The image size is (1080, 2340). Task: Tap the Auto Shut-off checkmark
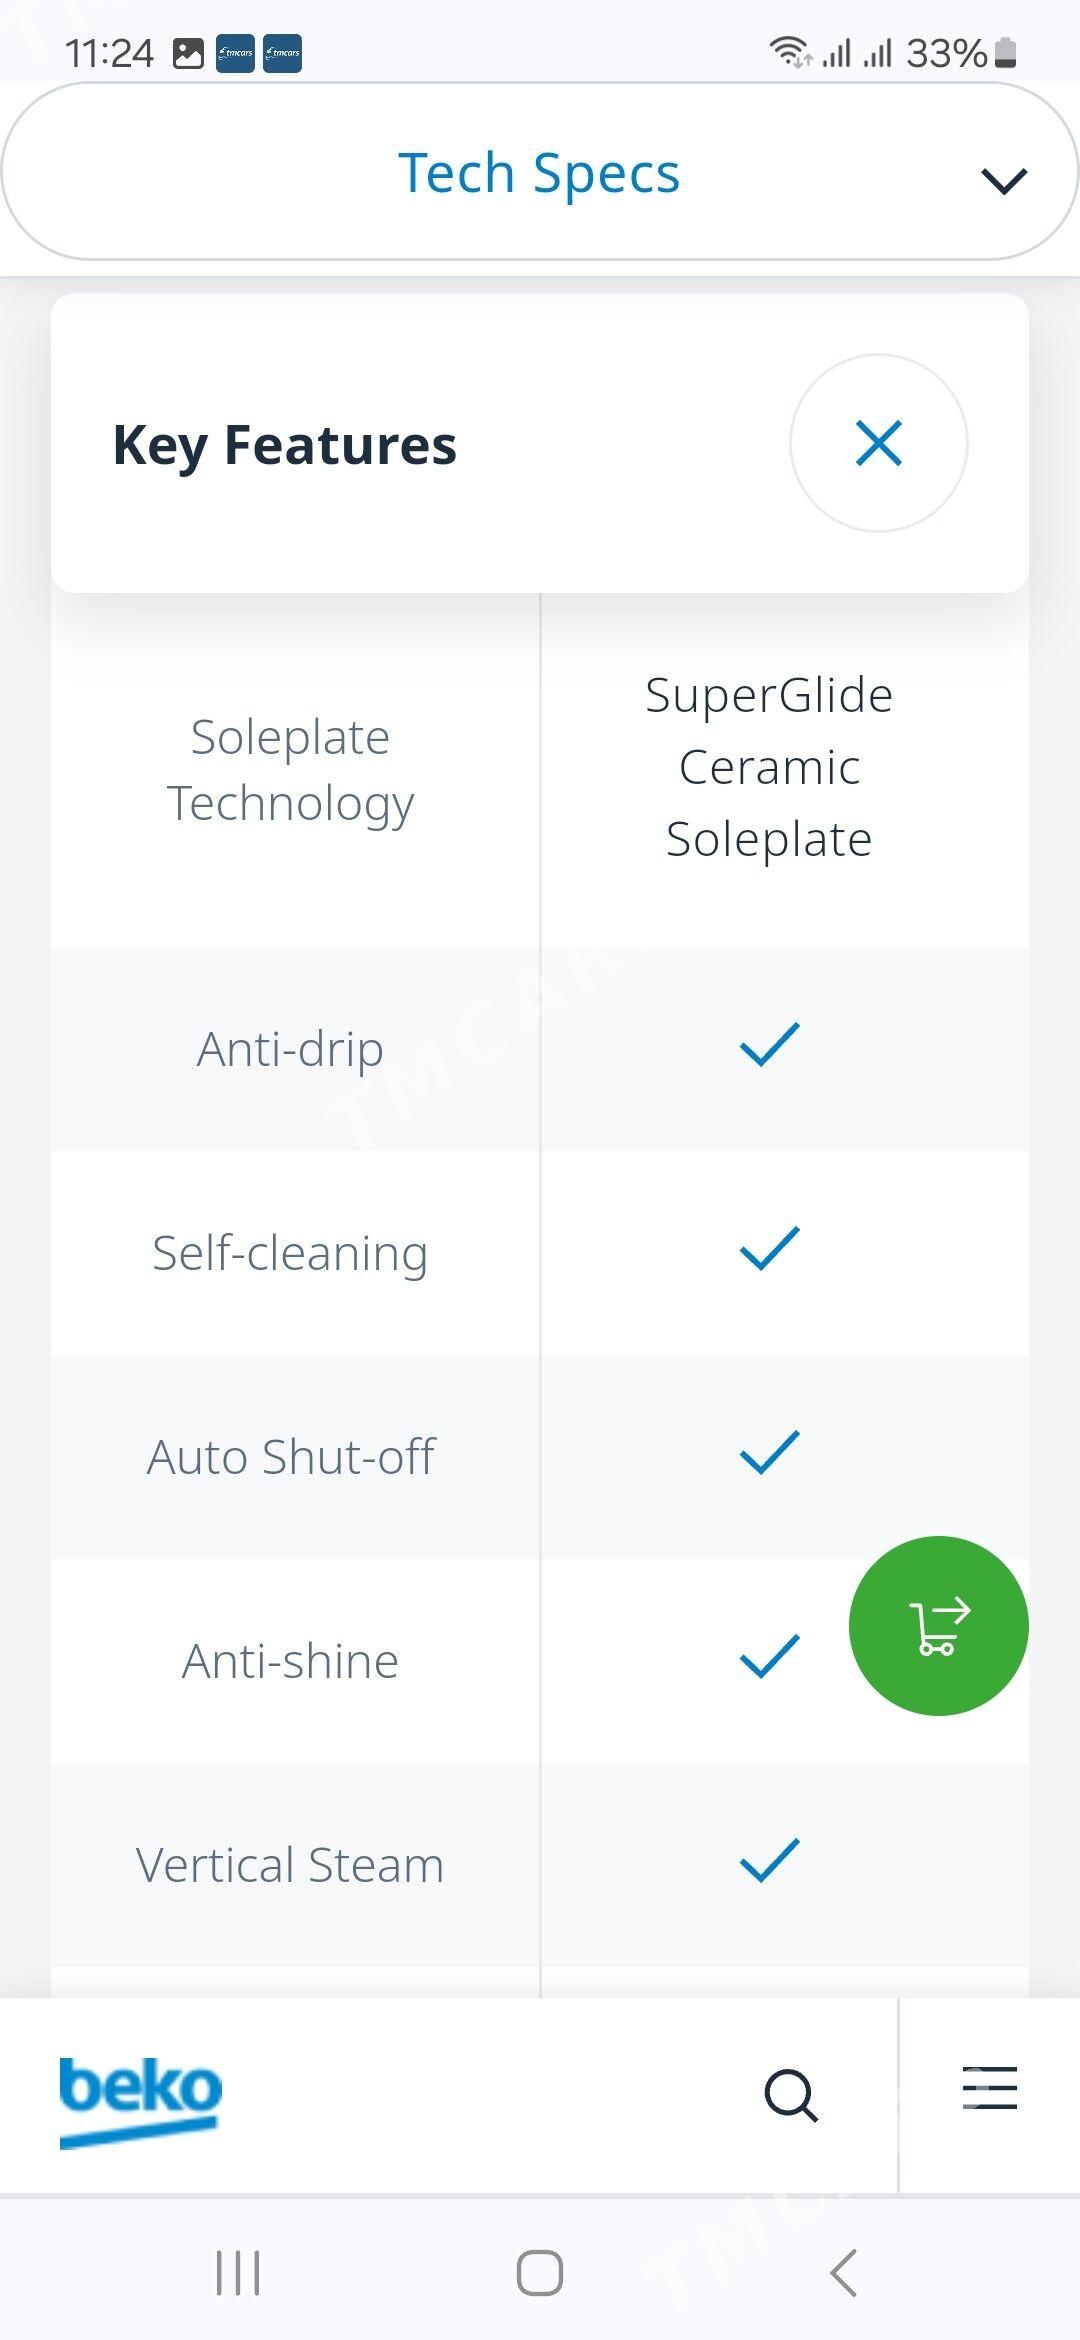[x=769, y=1453]
